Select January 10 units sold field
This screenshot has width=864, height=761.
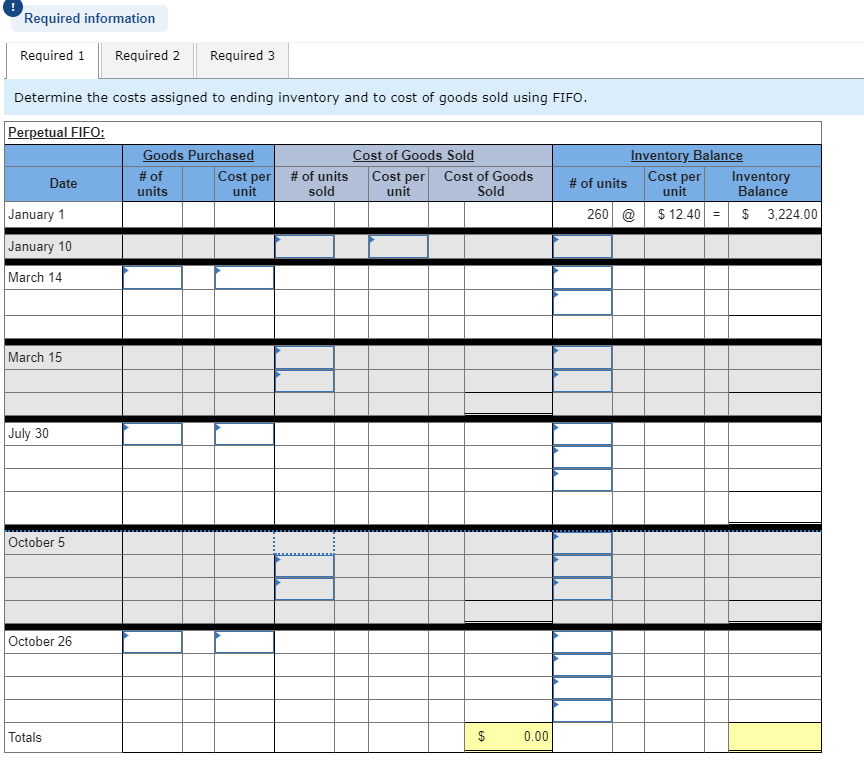(304, 246)
